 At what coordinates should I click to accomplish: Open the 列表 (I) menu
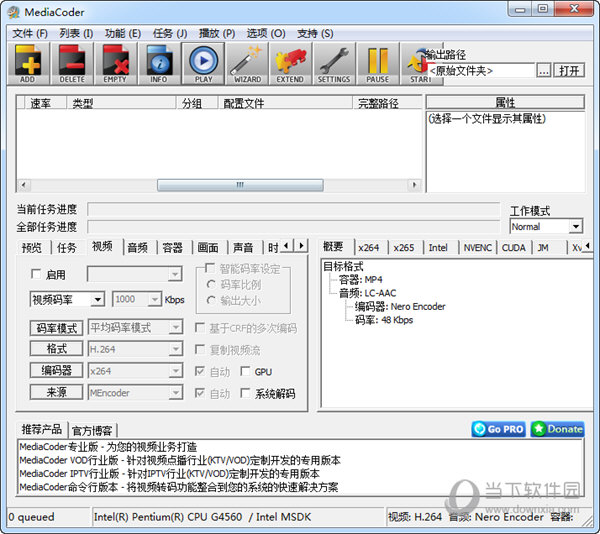tap(76, 34)
